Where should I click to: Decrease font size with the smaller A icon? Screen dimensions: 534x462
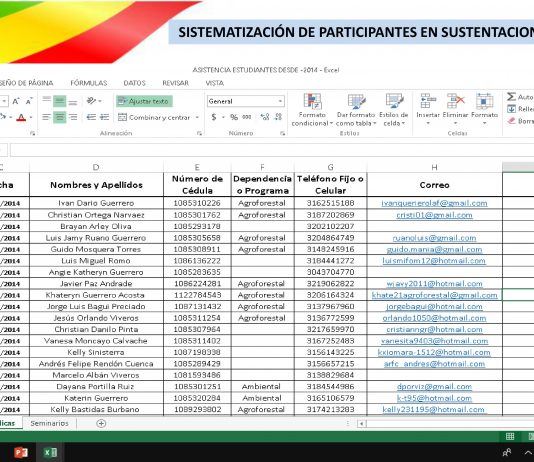pos(29,101)
